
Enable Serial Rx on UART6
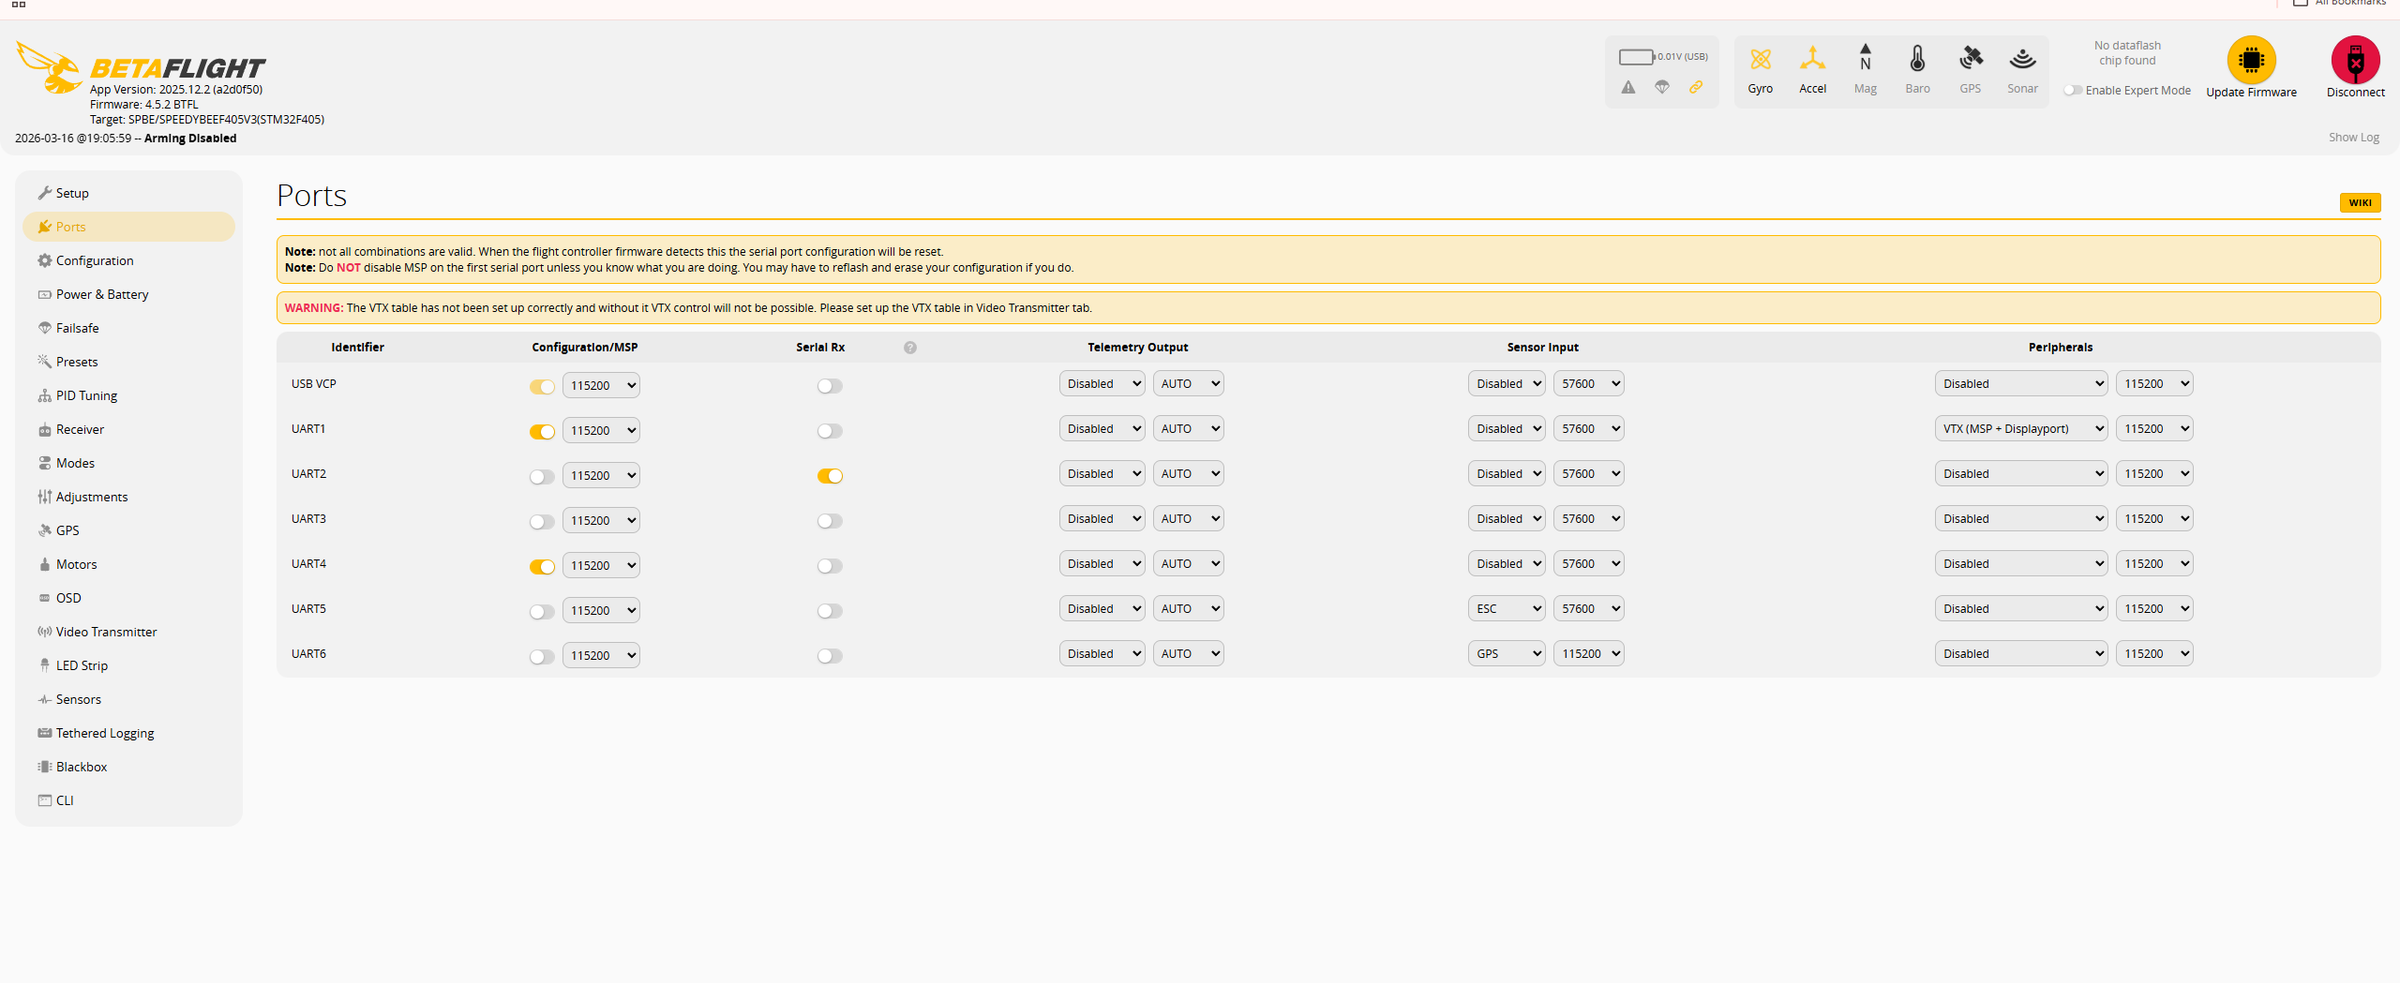click(x=830, y=656)
